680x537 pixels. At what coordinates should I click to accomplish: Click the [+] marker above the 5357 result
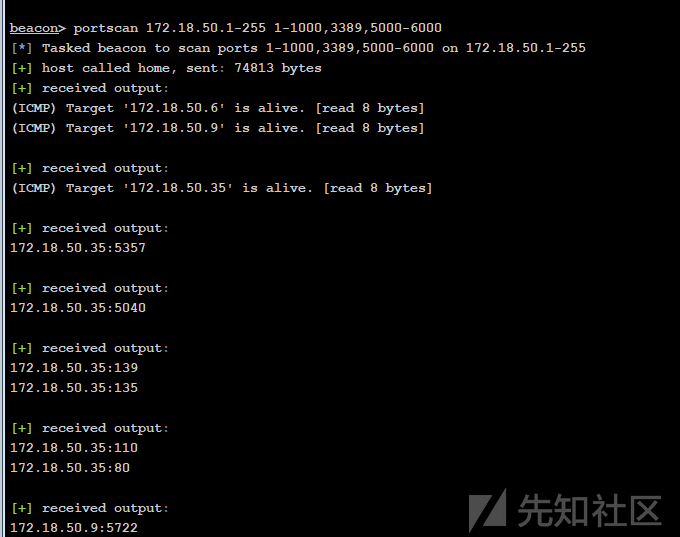click(x=22, y=228)
